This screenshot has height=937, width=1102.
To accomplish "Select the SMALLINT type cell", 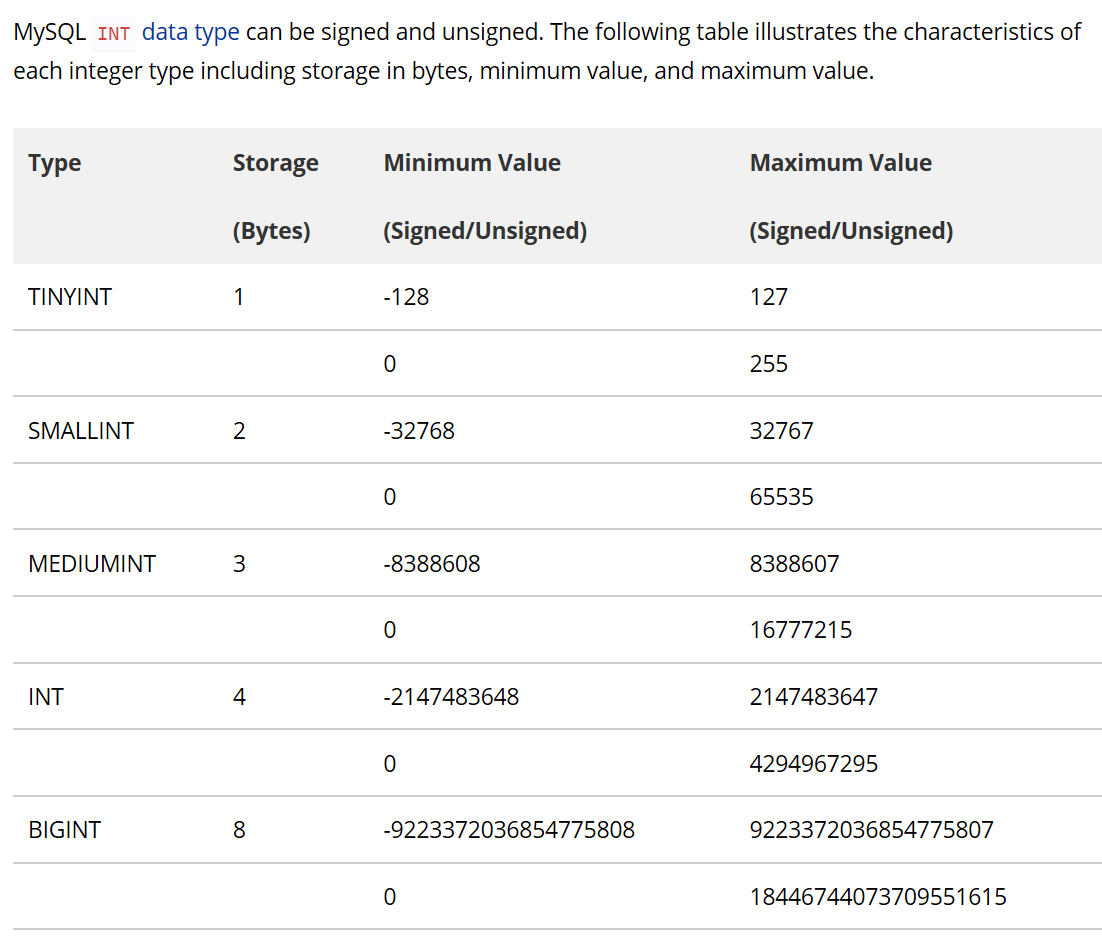I will [81, 431].
